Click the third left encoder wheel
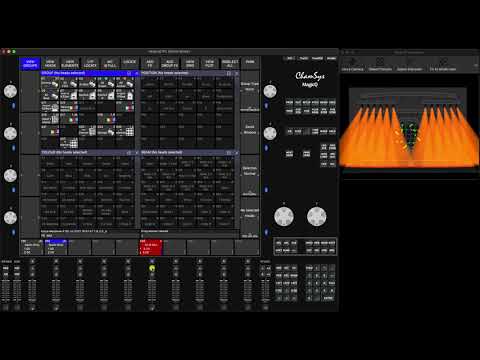Viewport: 480px width, 360px height. [x=10, y=176]
